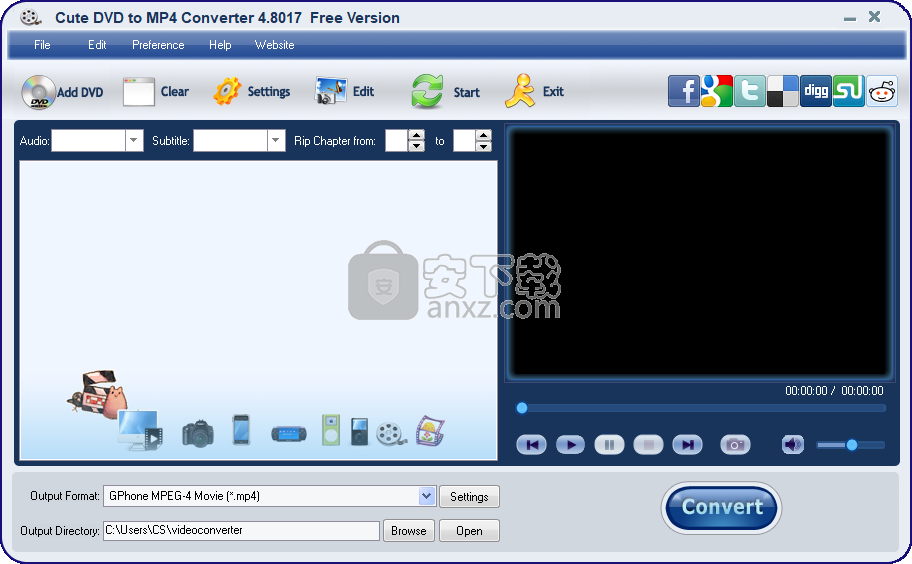Share via Google icon
This screenshot has height=564, width=912.
[717, 91]
